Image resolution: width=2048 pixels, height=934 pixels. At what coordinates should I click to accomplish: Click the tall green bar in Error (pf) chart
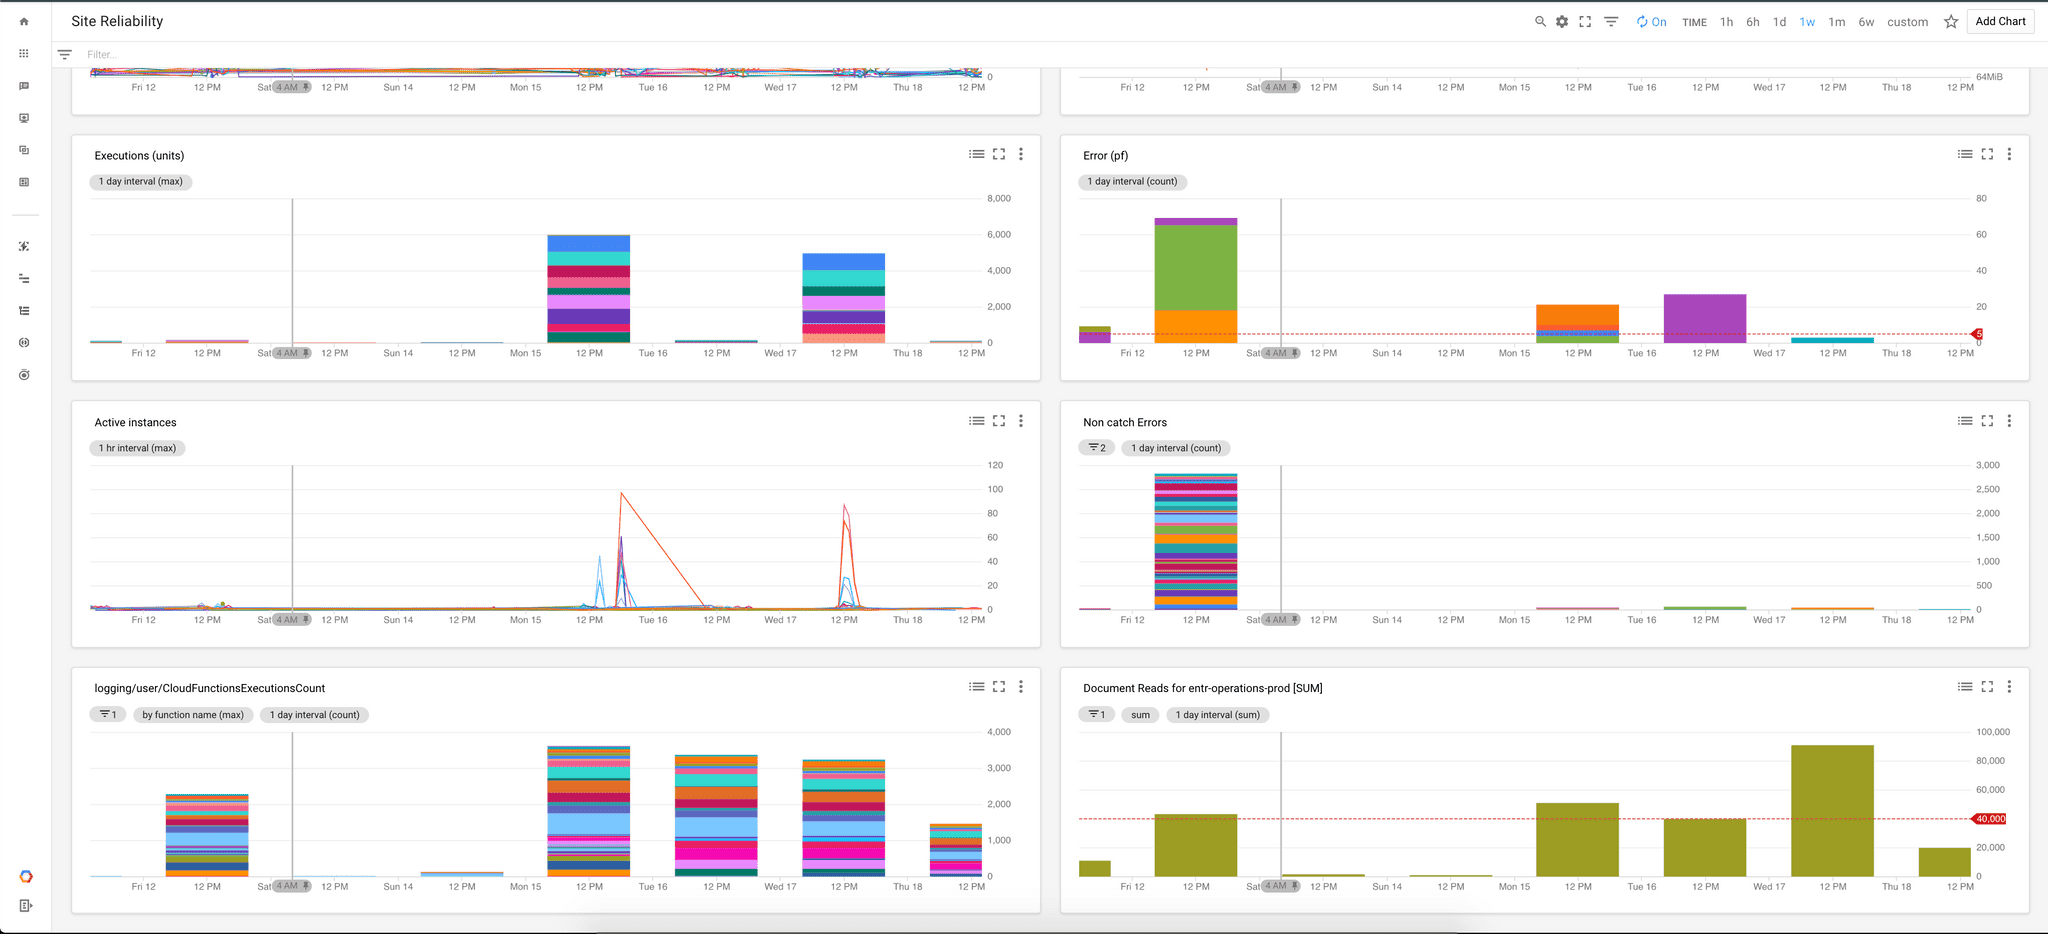coord(1196,268)
